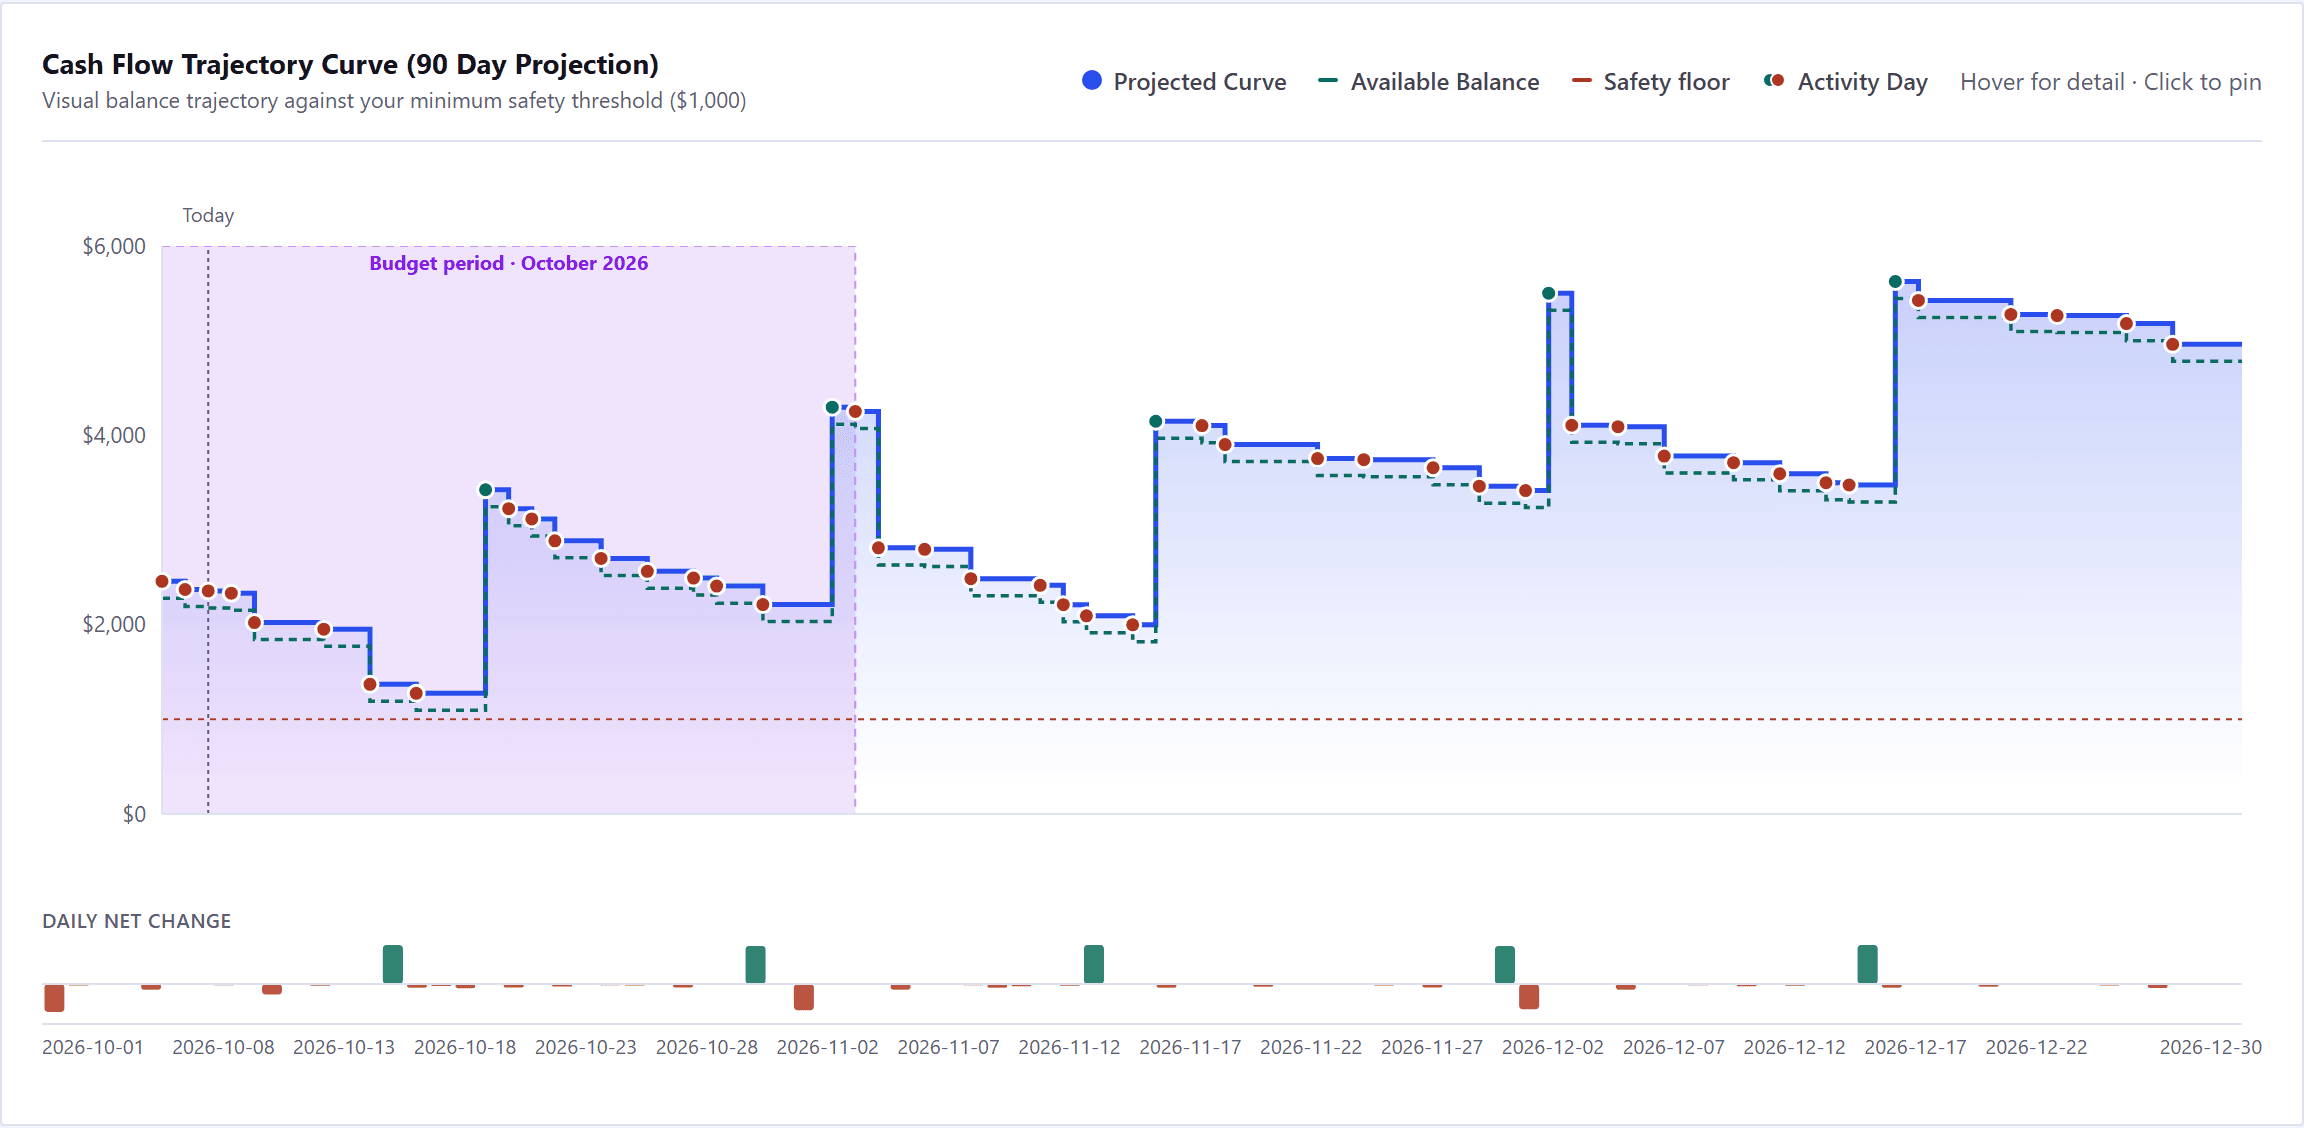The image size is (2304, 1128).
Task: Click the '$4,000' y-axis label
Action: click(x=114, y=435)
